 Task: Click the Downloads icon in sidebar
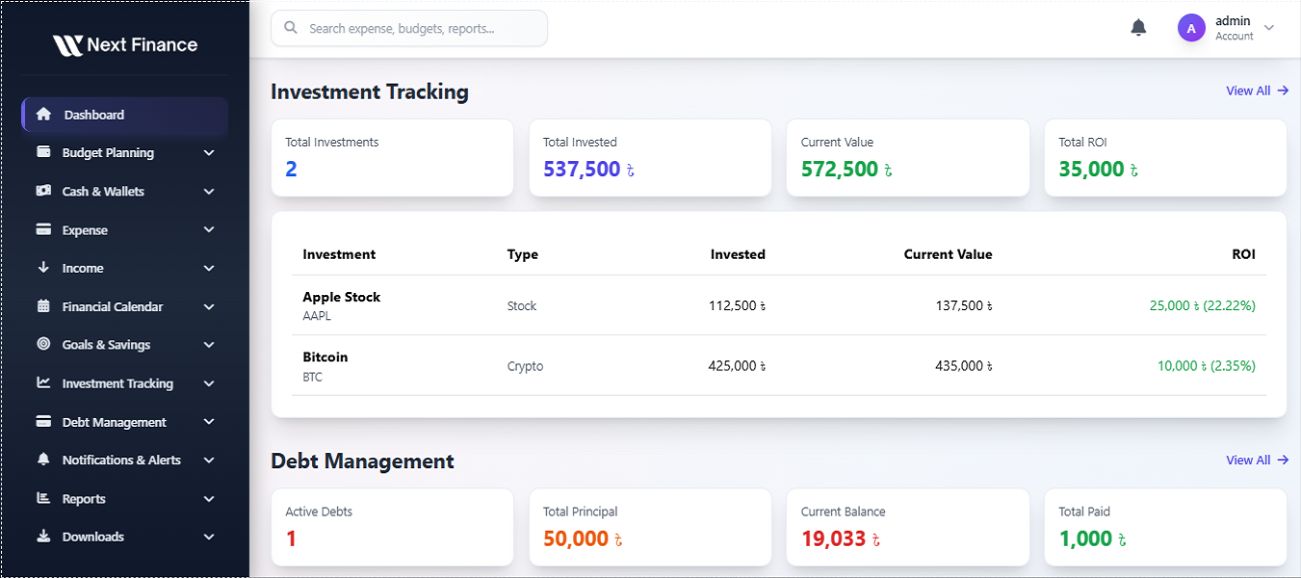pyautogui.click(x=43, y=536)
